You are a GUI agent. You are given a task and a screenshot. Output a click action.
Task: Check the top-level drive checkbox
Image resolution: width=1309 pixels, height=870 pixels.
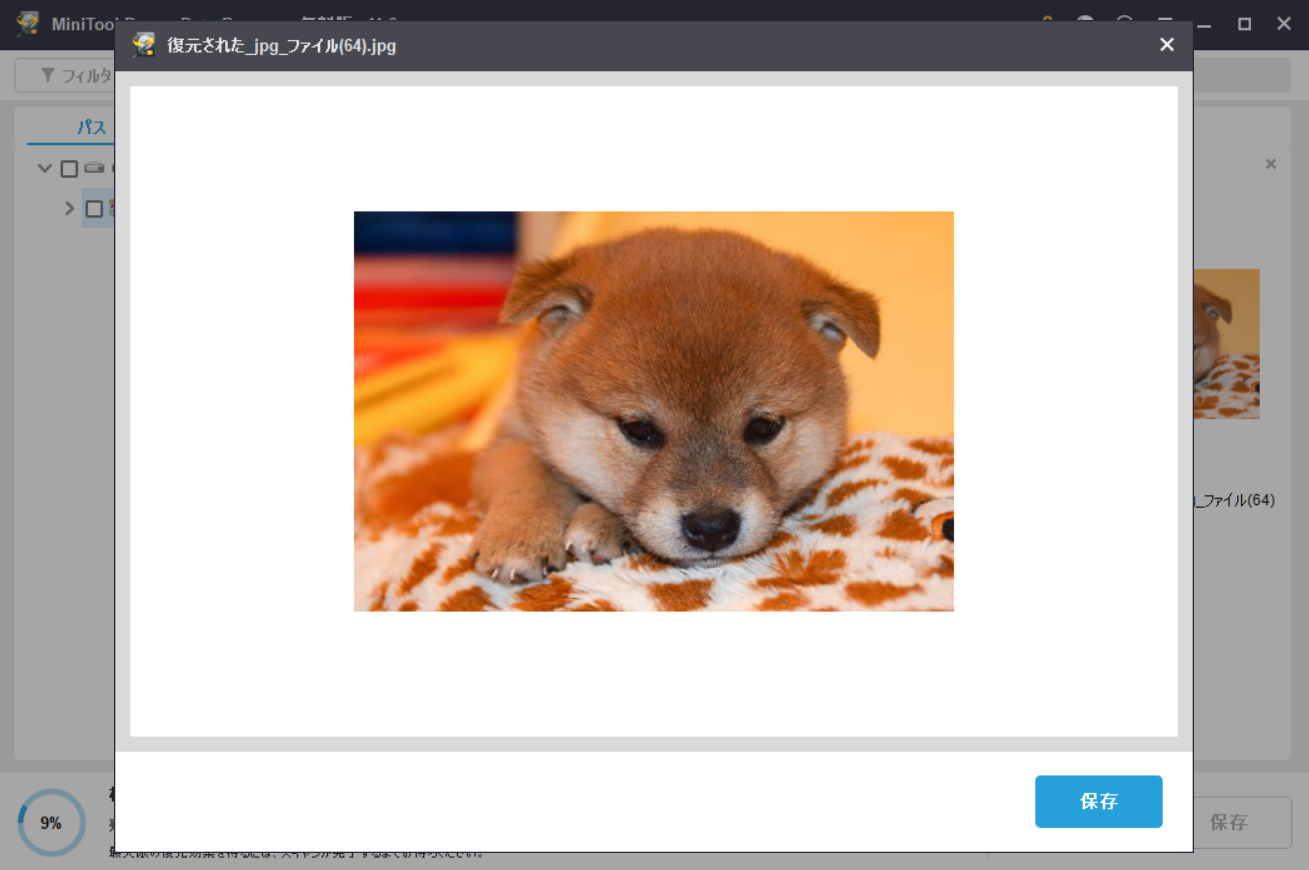69,168
